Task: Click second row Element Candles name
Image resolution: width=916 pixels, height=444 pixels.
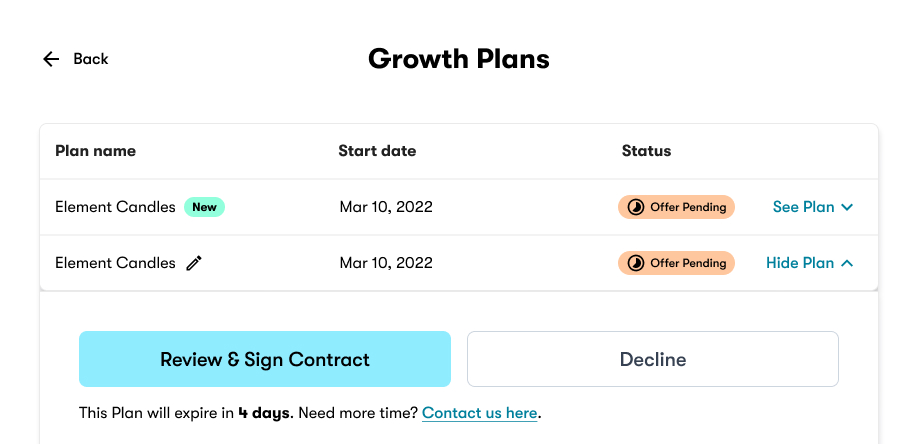Action: pyautogui.click(x=115, y=263)
